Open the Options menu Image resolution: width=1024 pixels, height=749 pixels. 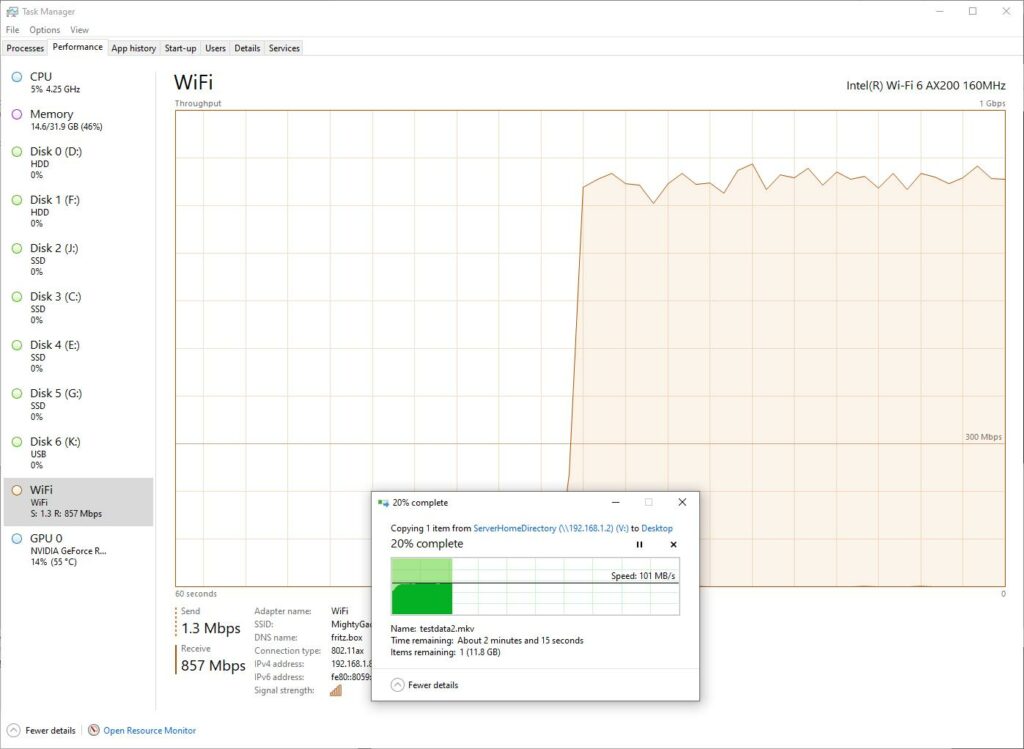44,30
